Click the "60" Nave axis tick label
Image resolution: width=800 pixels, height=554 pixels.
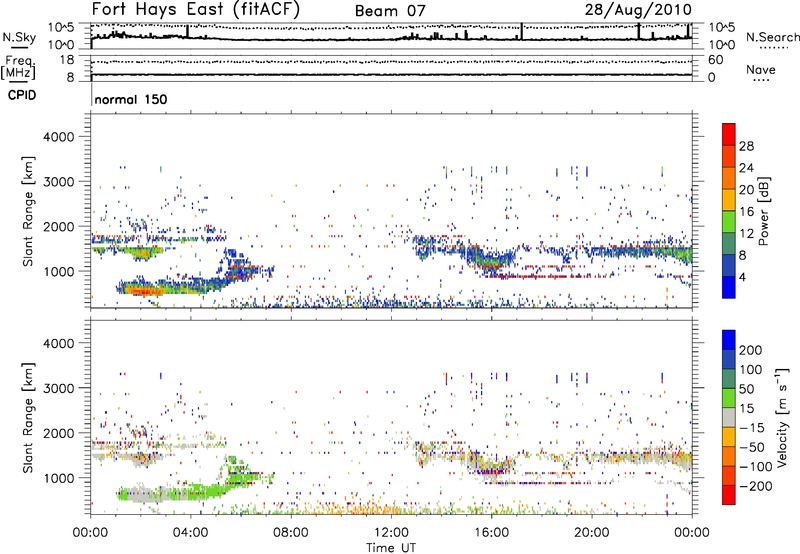pos(716,60)
